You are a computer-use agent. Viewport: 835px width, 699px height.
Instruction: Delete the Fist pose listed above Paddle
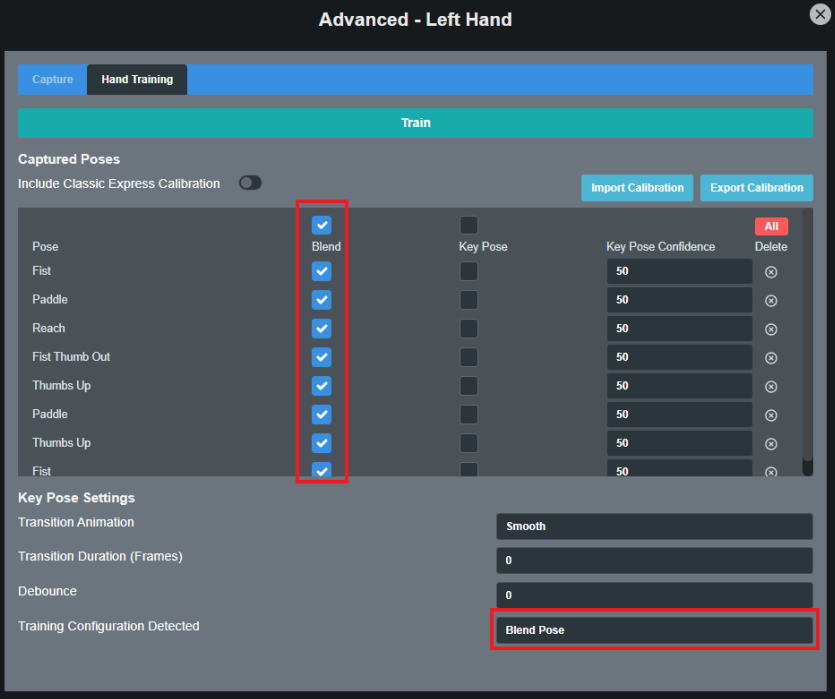click(x=771, y=272)
